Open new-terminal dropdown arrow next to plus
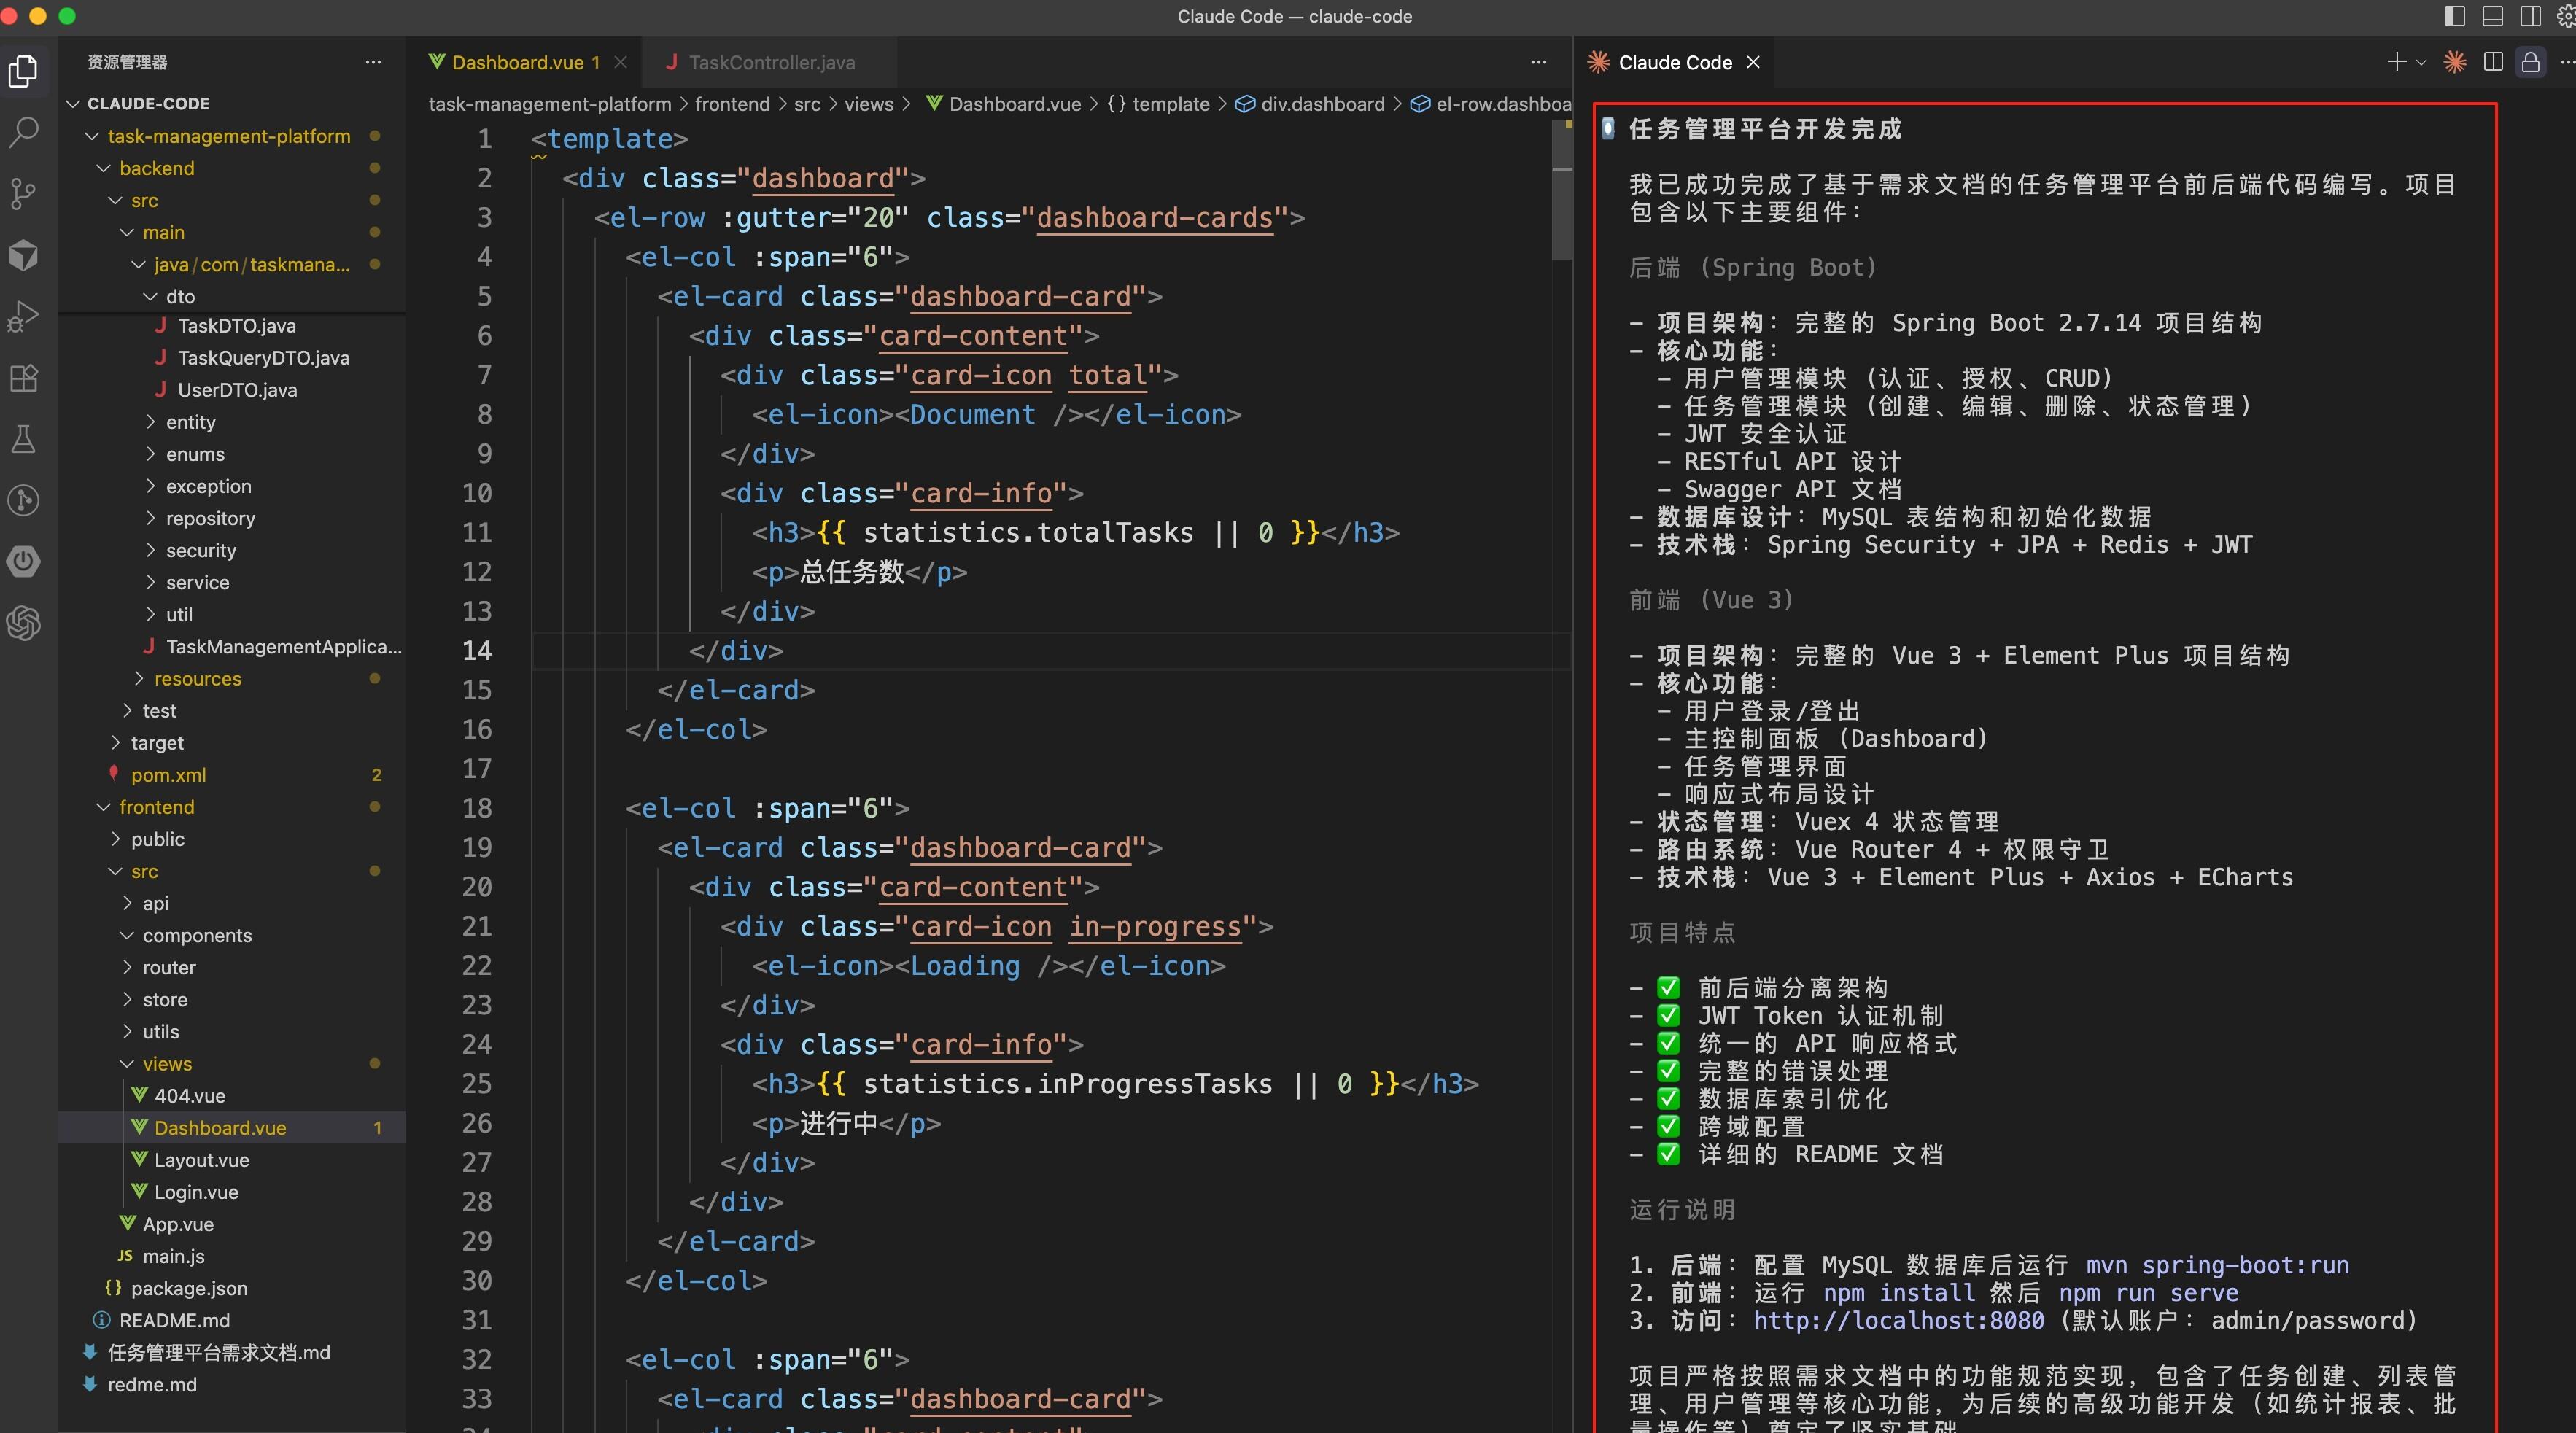 (2421, 62)
